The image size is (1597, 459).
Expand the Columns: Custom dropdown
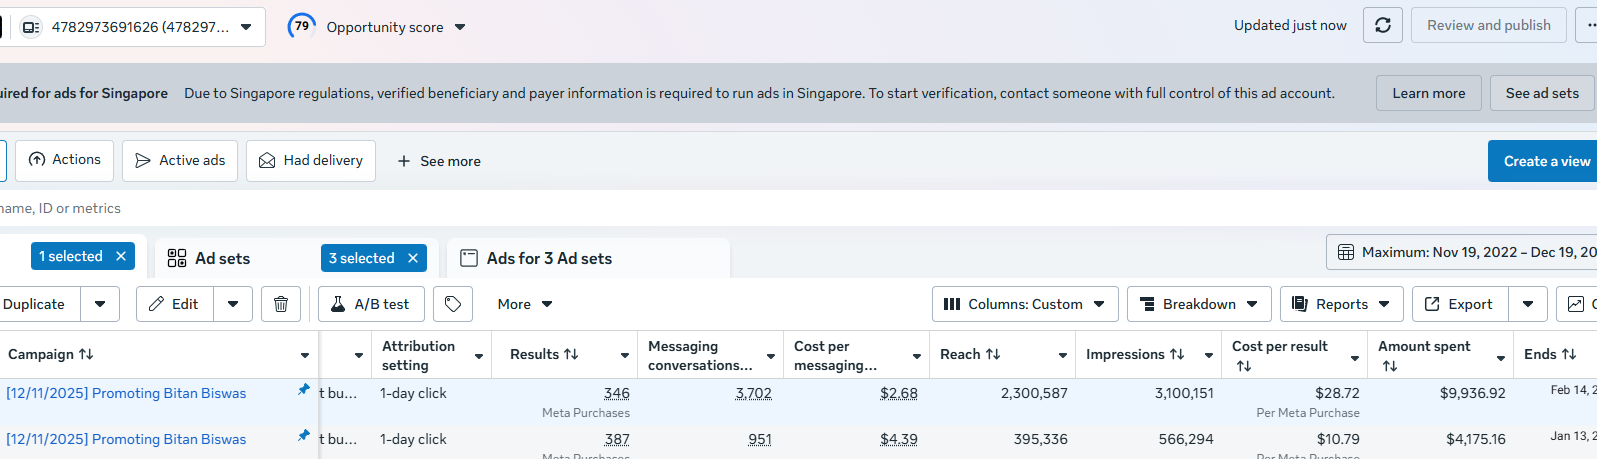(1024, 304)
